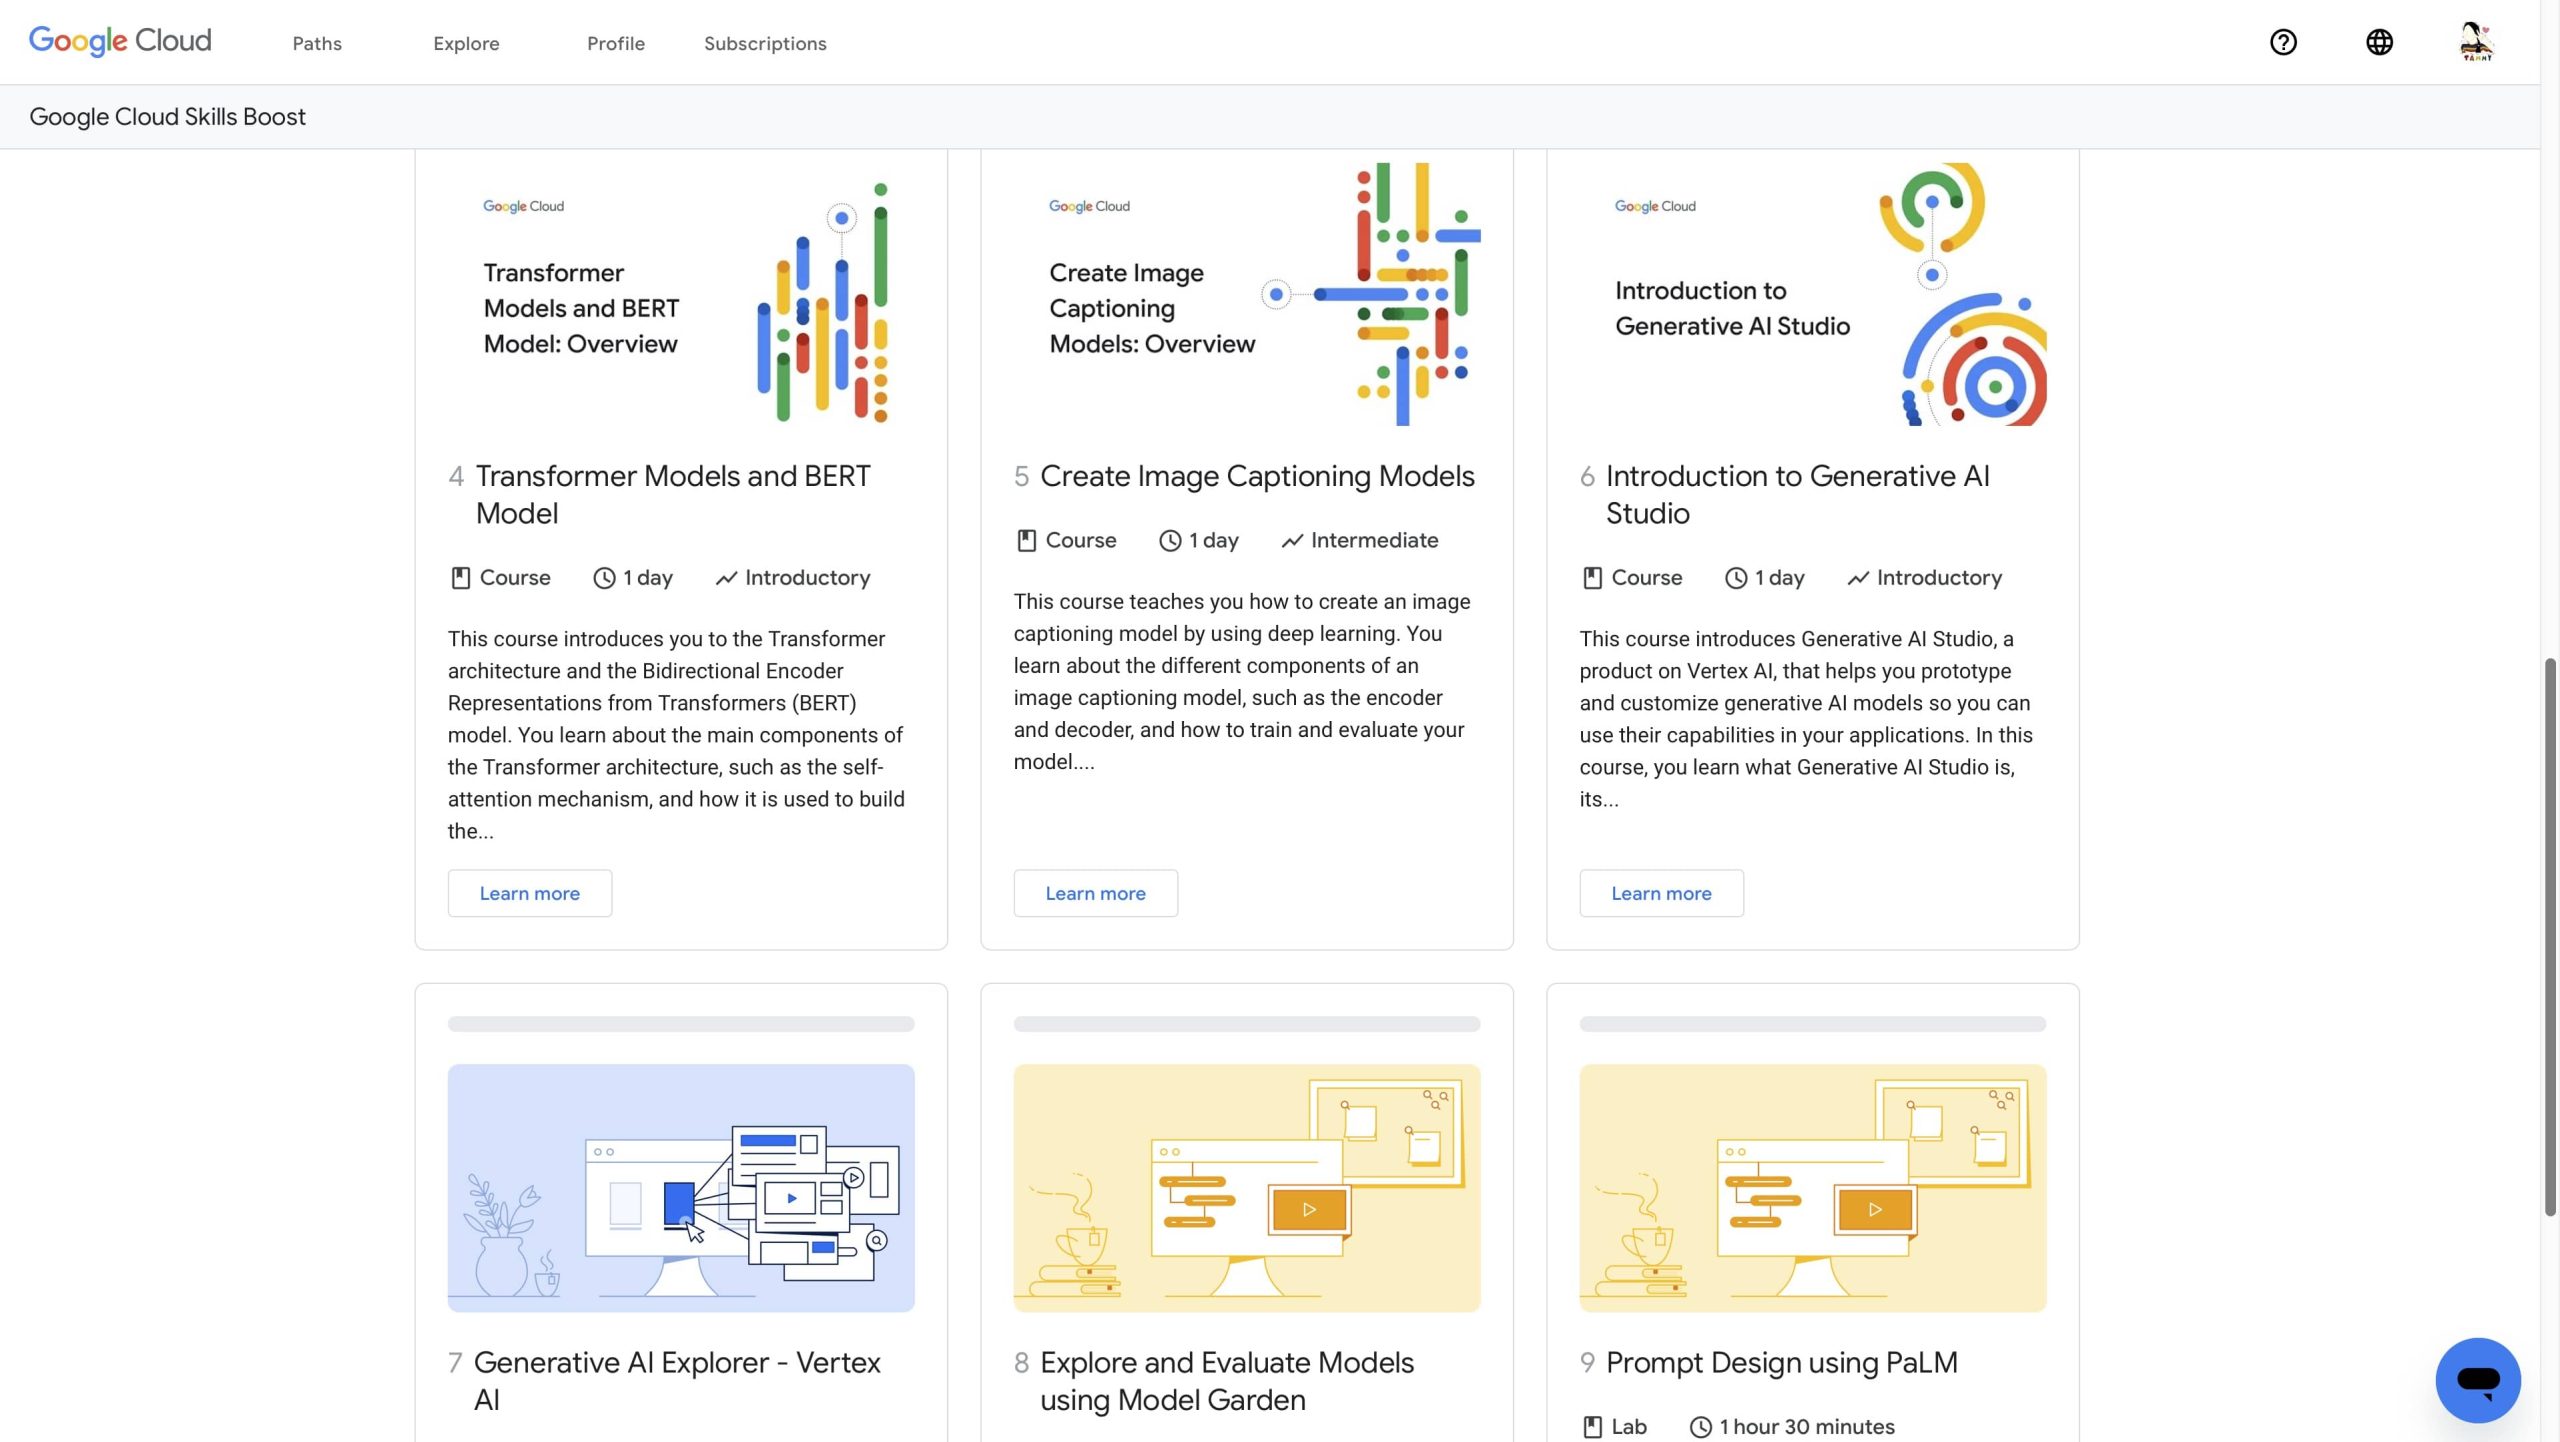Click the help question mark icon

click(2283, 42)
